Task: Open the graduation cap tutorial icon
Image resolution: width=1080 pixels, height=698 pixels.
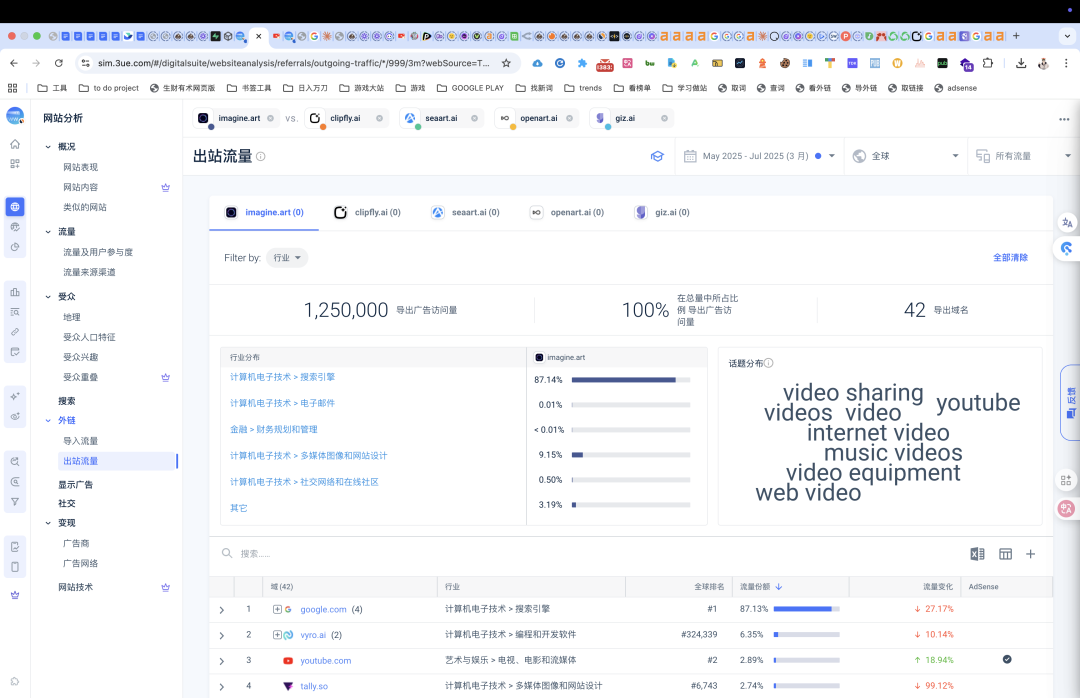Action: 657,156
